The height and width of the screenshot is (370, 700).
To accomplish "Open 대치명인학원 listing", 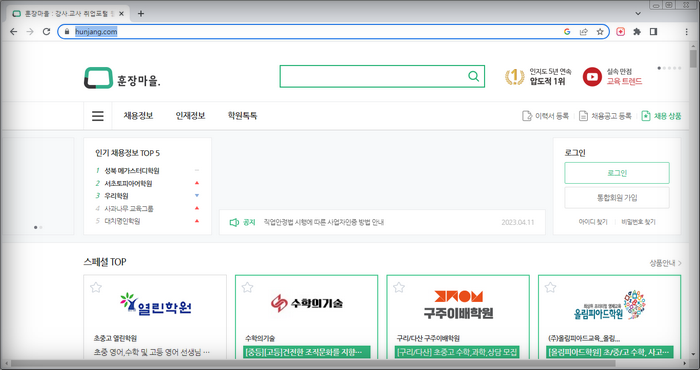I will click(122, 221).
